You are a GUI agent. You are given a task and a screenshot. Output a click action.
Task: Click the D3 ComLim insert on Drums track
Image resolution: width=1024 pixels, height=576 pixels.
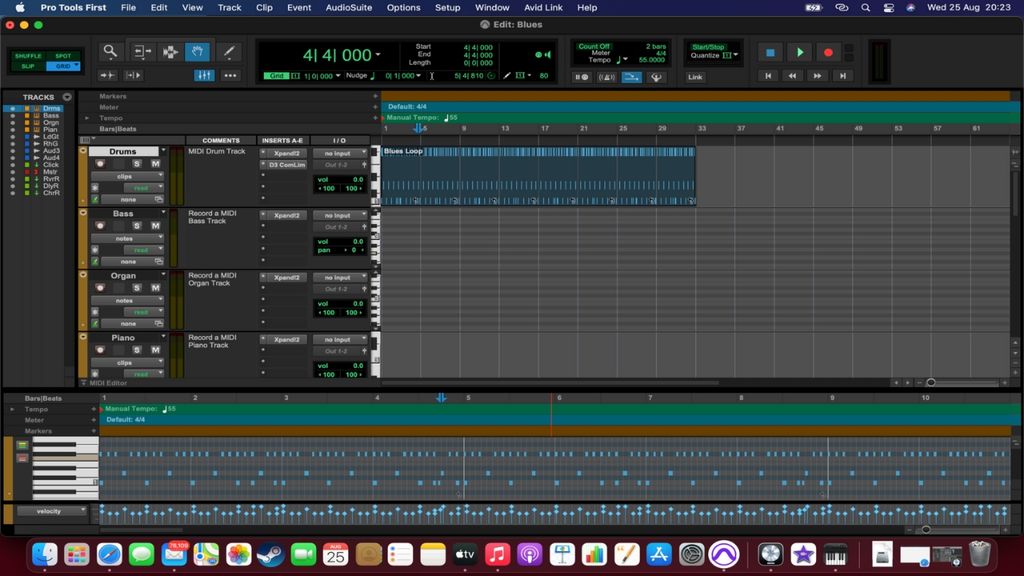coord(287,165)
